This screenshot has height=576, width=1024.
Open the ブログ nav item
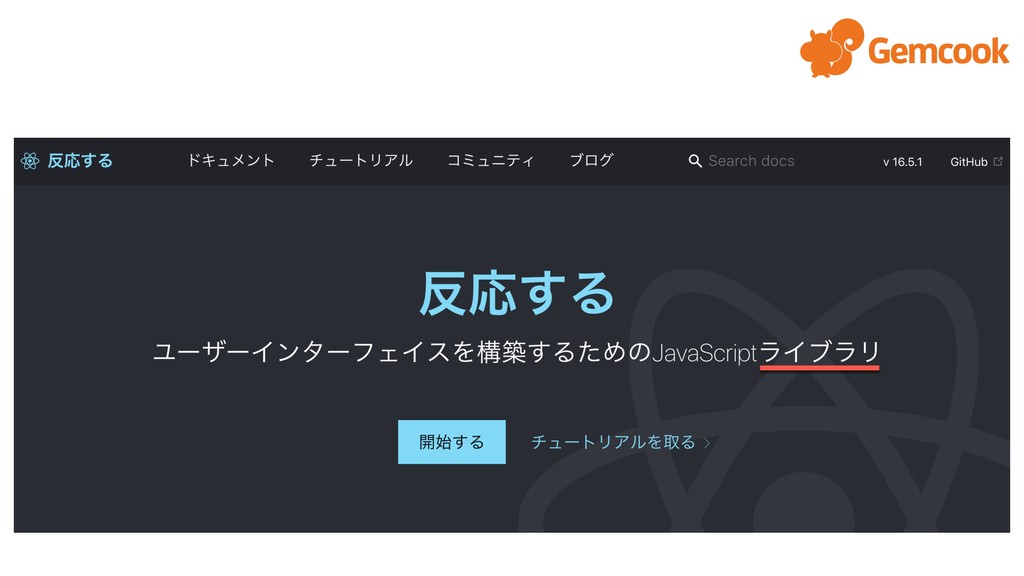click(592, 161)
